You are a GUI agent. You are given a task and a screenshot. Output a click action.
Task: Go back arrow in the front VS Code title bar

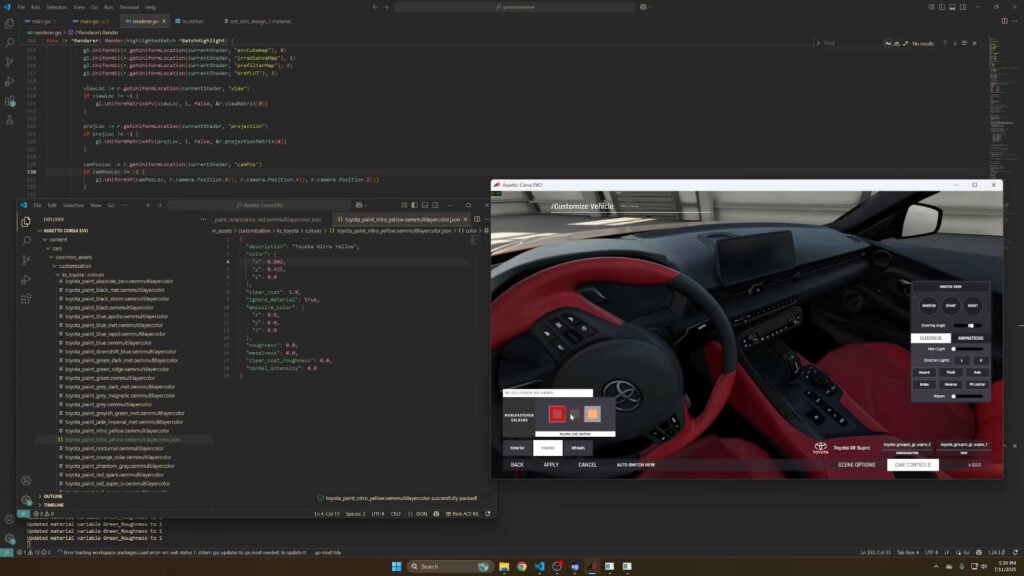149,205
